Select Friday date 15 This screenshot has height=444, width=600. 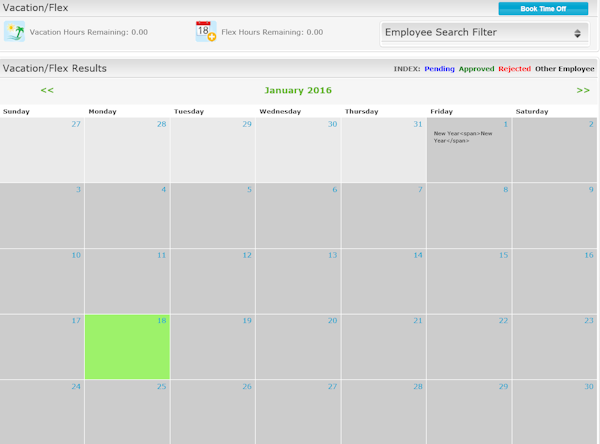point(469,281)
